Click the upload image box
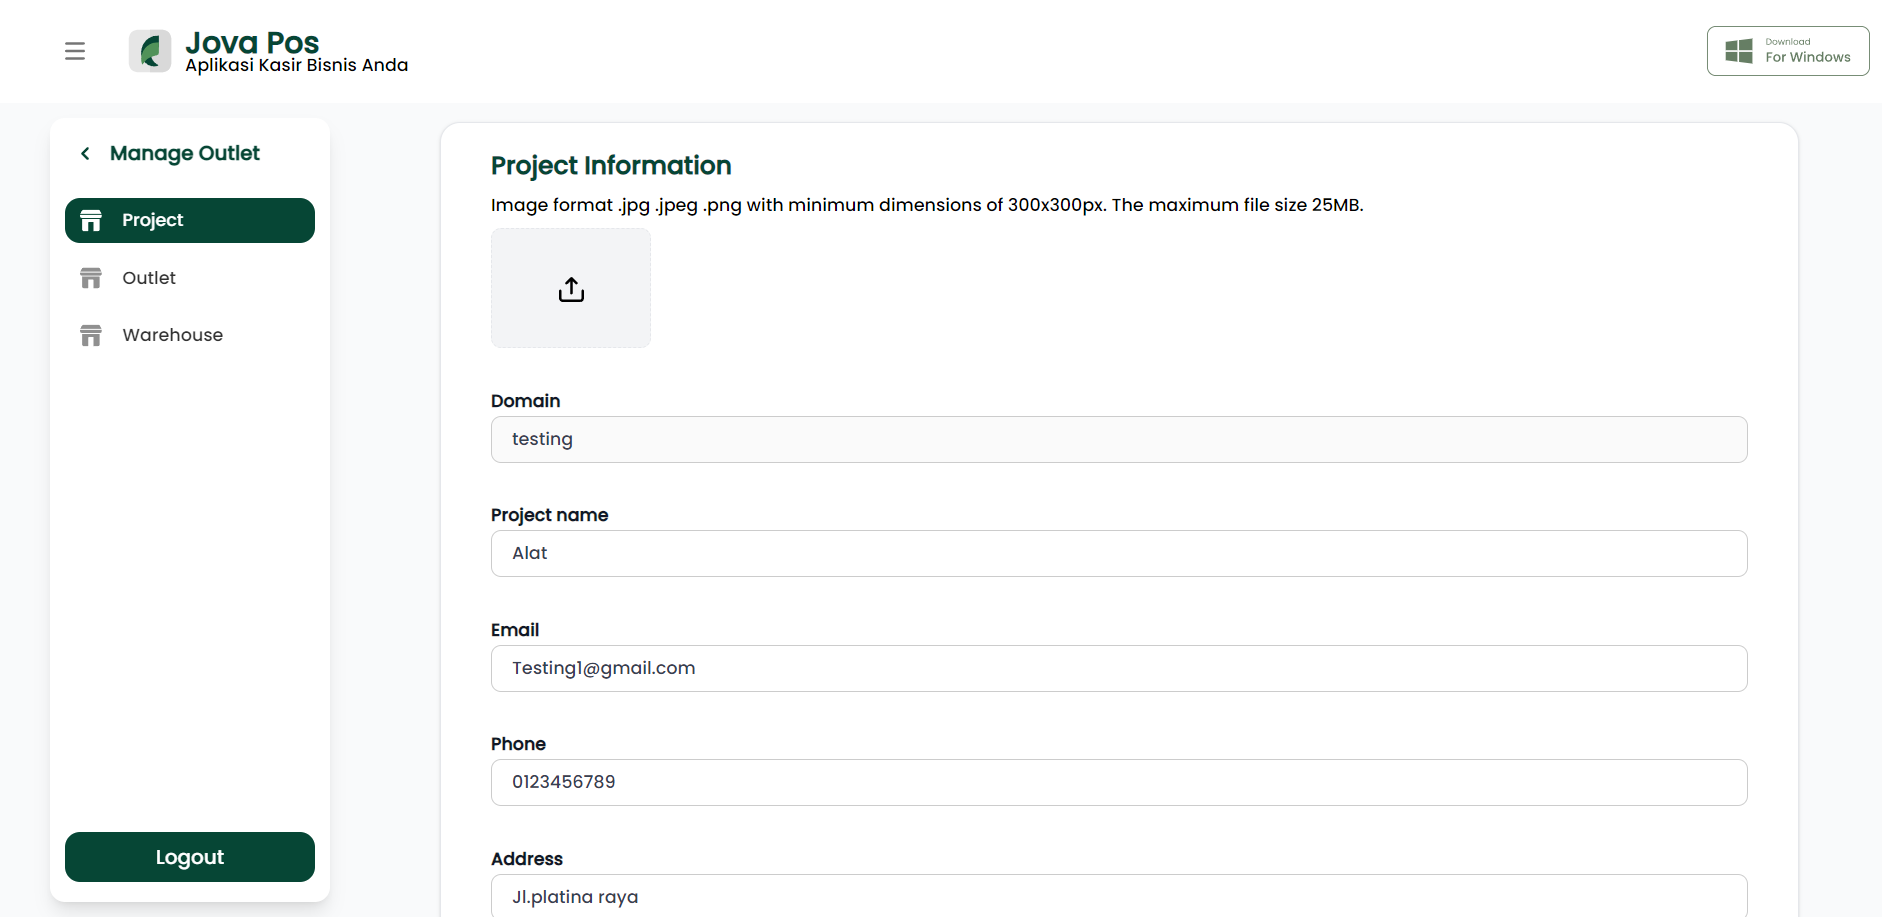The width and height of the screenshot is (1882, 917). tap(571, 288)
